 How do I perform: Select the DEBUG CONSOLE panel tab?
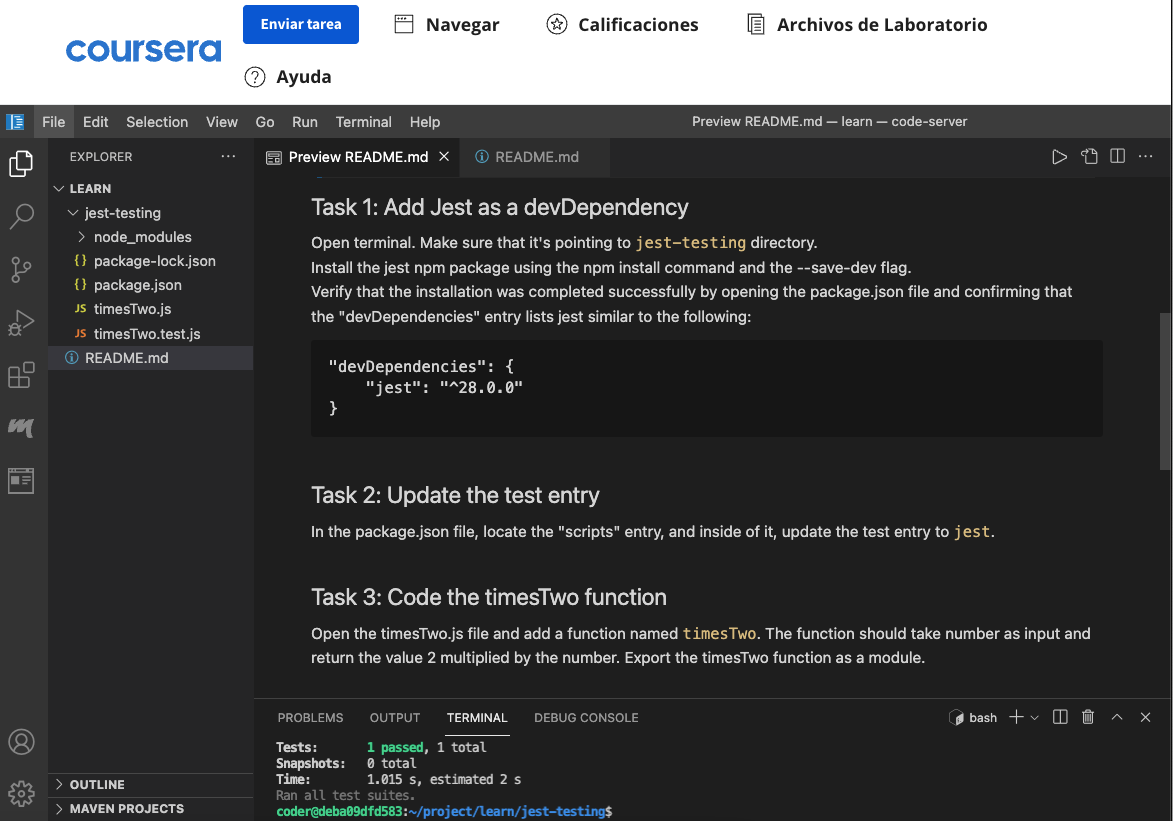click(x=586, y=717)
